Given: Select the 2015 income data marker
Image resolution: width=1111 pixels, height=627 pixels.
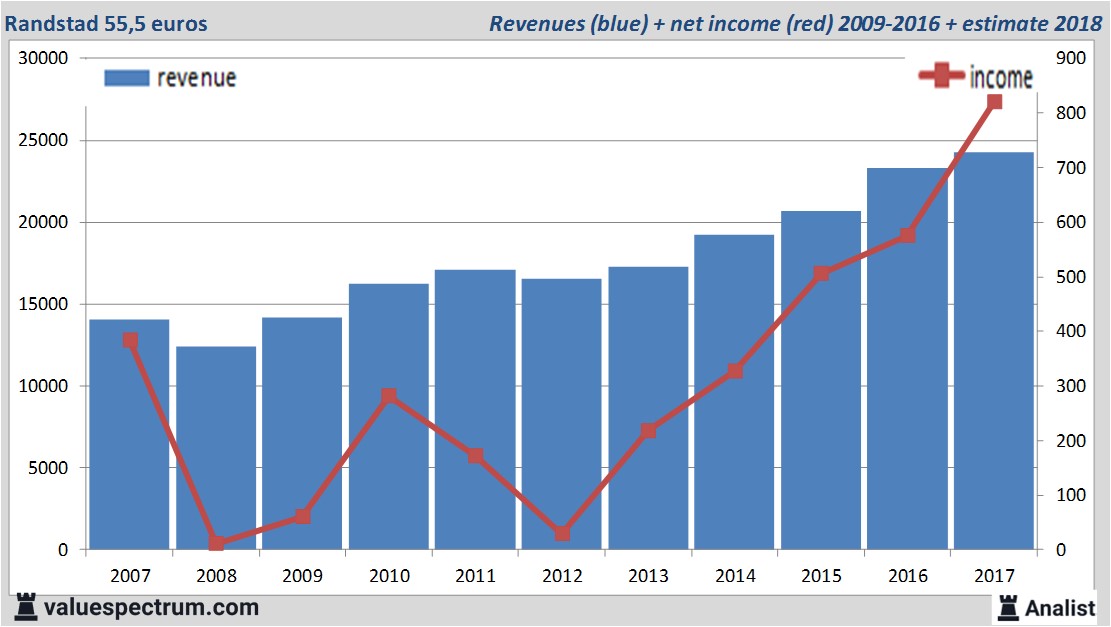Looking at the screenshot, I should [x=821, y=274].
